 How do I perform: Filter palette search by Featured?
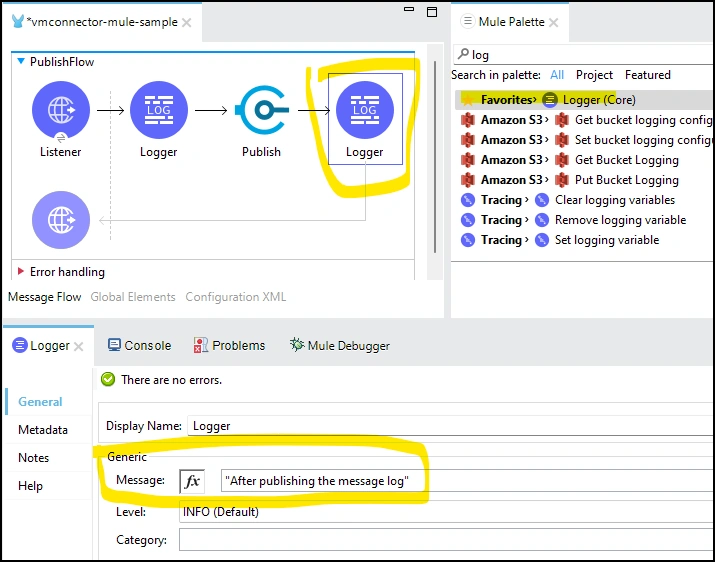pyautogui.click(x=648, y=75)
